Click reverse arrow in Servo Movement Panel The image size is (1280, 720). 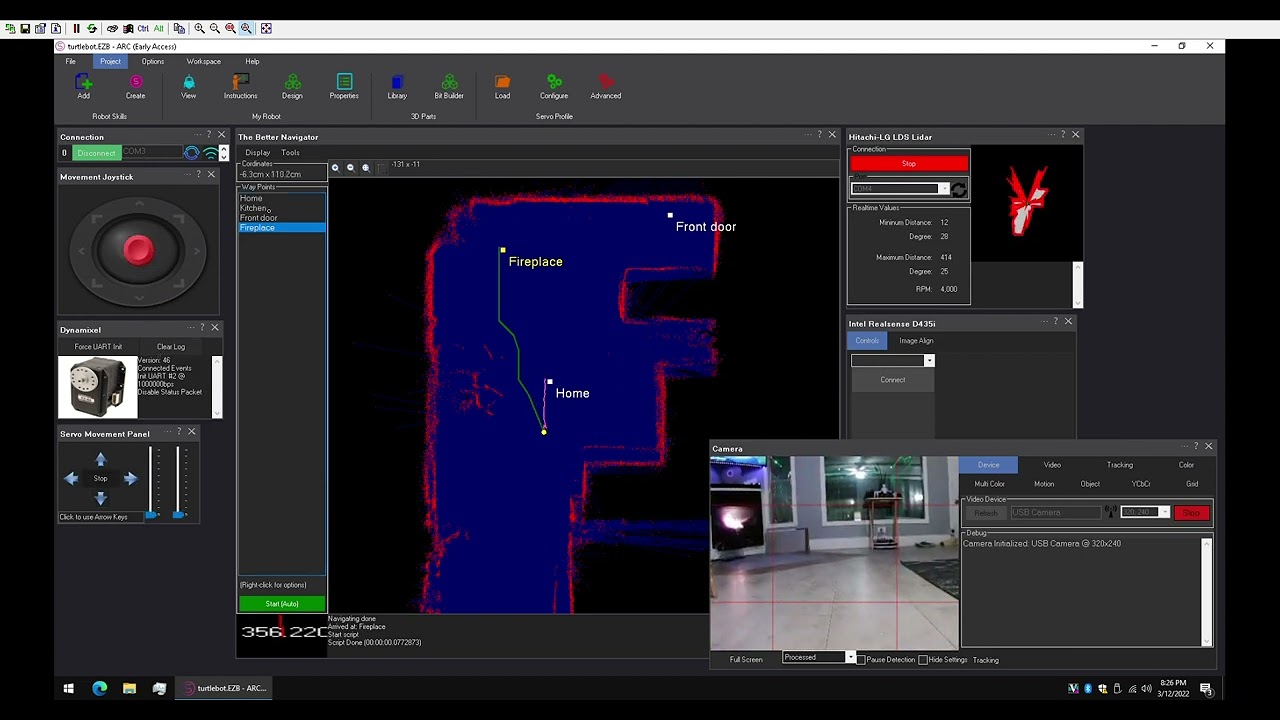[100, 498]
